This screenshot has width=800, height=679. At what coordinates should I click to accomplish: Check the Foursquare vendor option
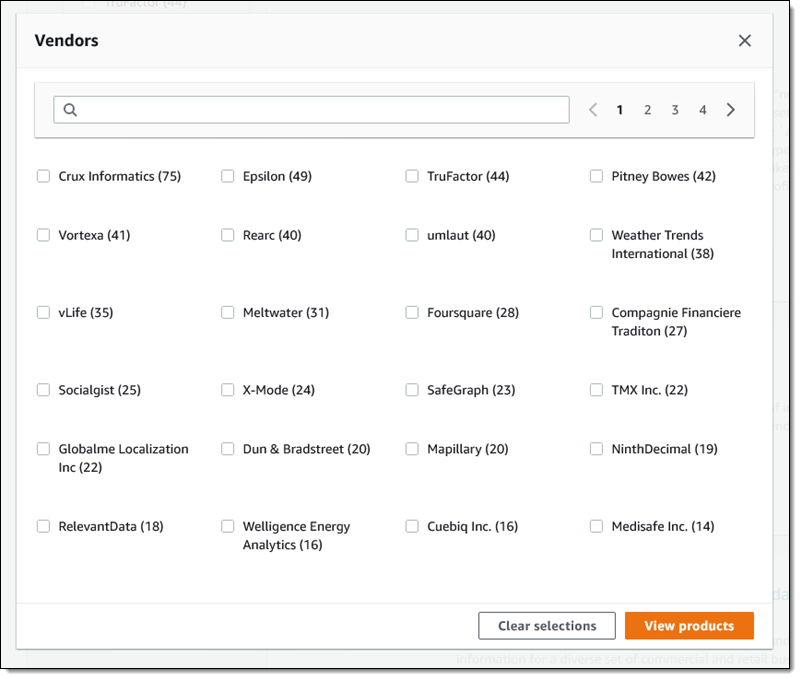click(x=412, y=313)
